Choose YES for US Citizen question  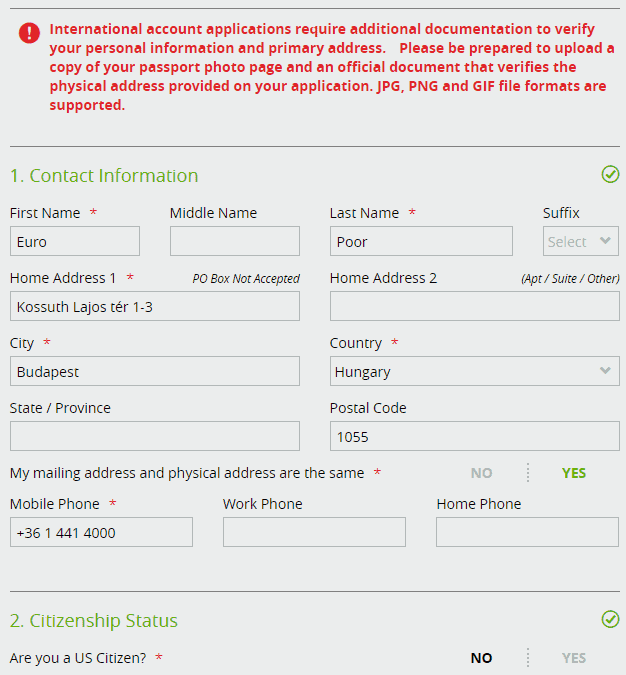(573, 658)
